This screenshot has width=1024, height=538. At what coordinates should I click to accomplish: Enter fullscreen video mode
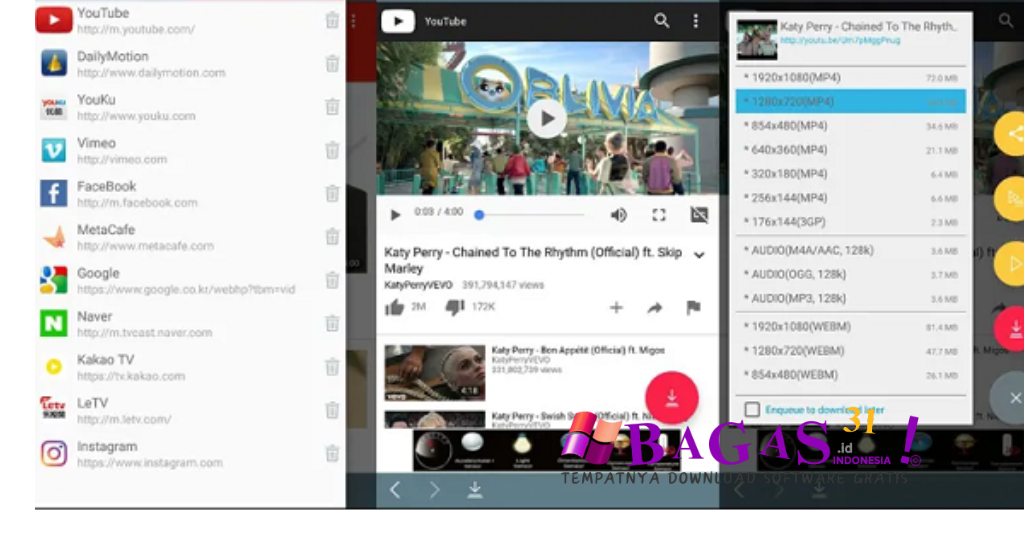[x=659, y=215]
